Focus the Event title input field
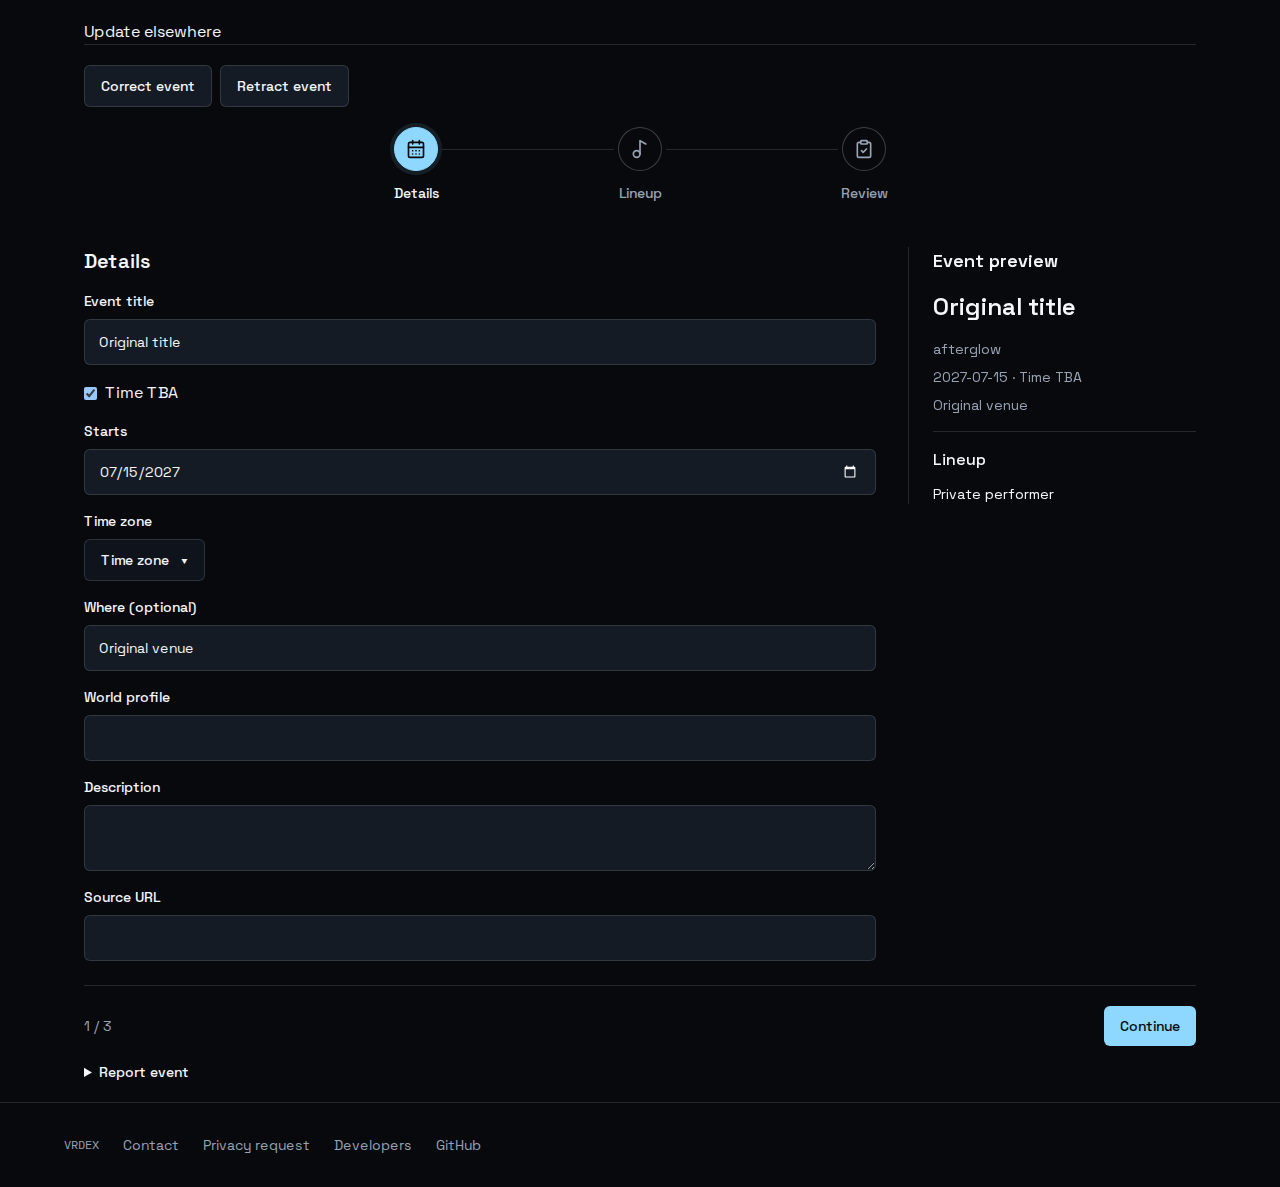Image resolution: width=1280 pixels, height=1187 pixels. (480, 342)
